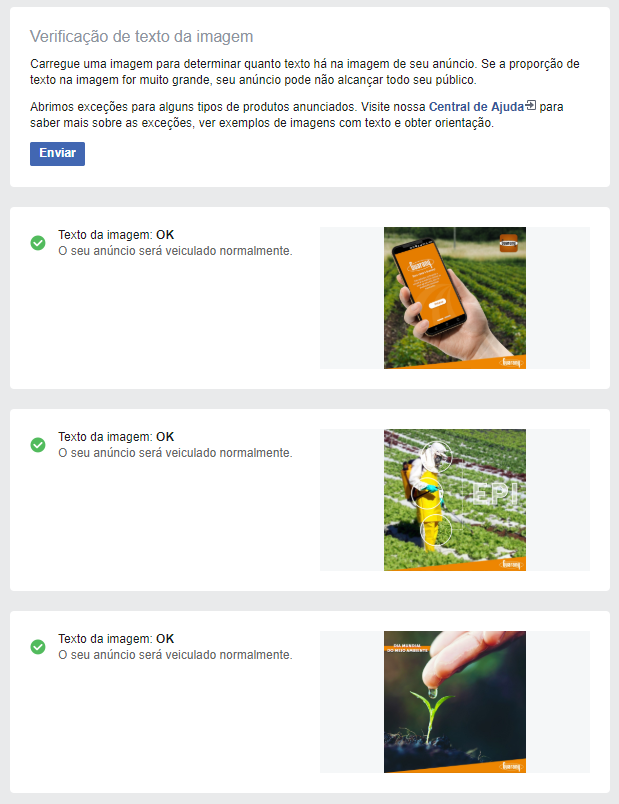The width and height of the screenshot is (619, 804).
Task: Click the green check icon for the EPI ad
Action: tap(38, 445)
